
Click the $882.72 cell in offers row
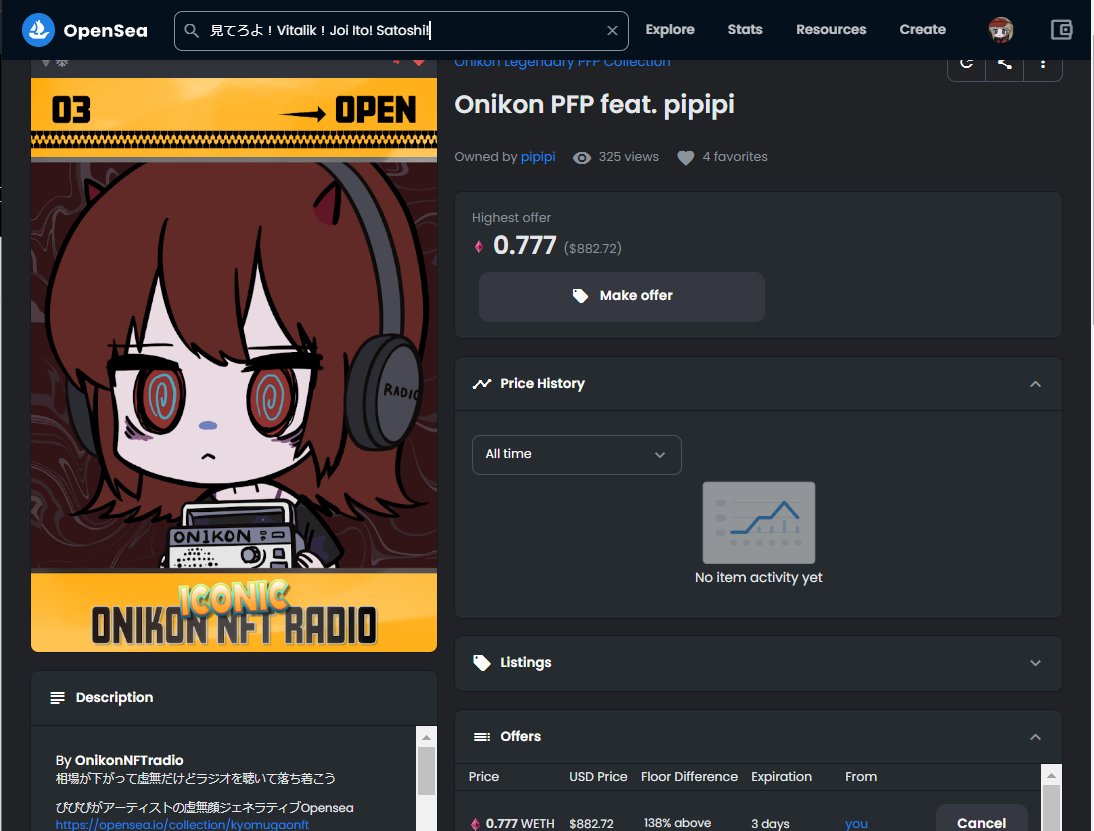tap(592, 823)
